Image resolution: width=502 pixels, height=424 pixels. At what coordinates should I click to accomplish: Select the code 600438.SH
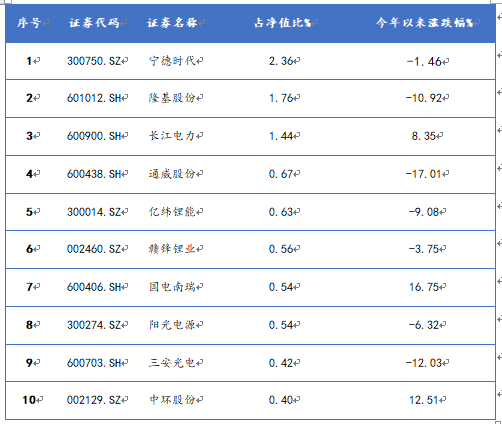tap(94, 174)
